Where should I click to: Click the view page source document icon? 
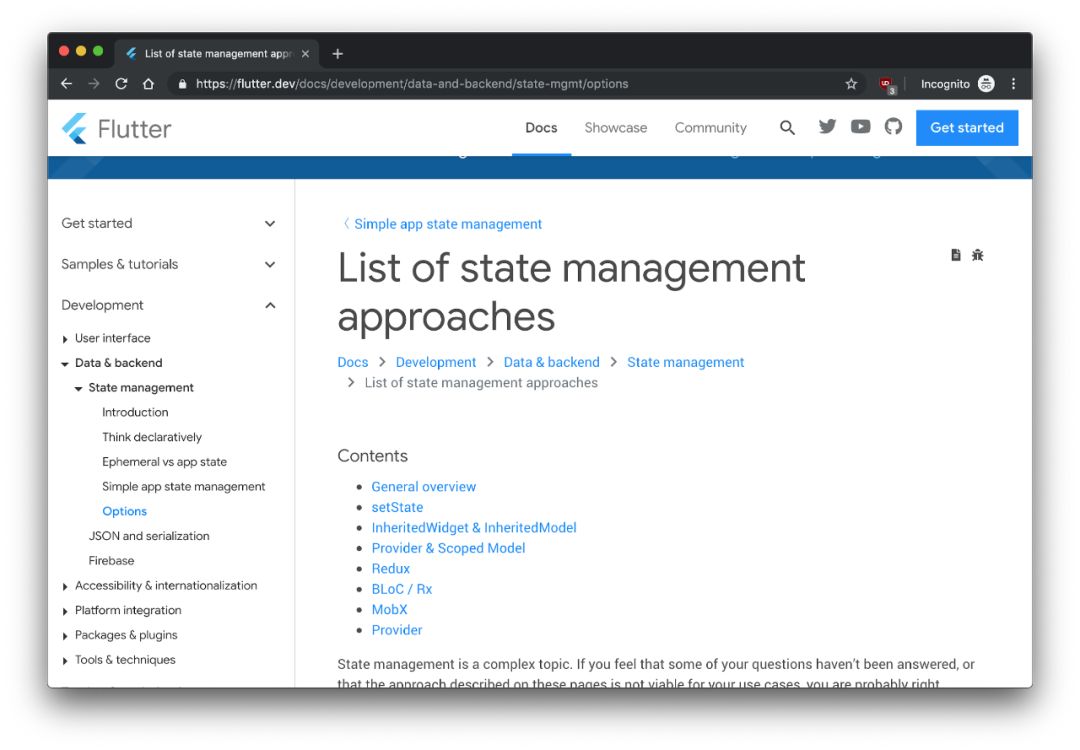[x=956, y=255]
